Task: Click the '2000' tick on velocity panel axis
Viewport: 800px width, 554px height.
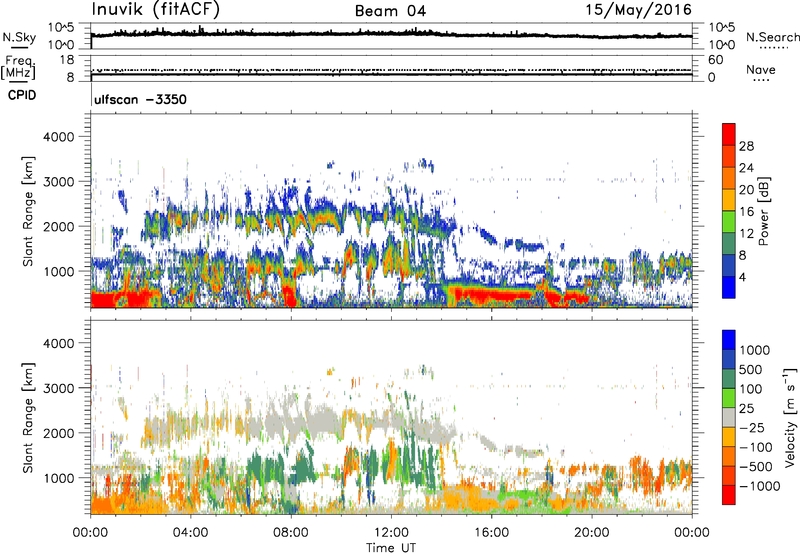Action: [58, 433]
